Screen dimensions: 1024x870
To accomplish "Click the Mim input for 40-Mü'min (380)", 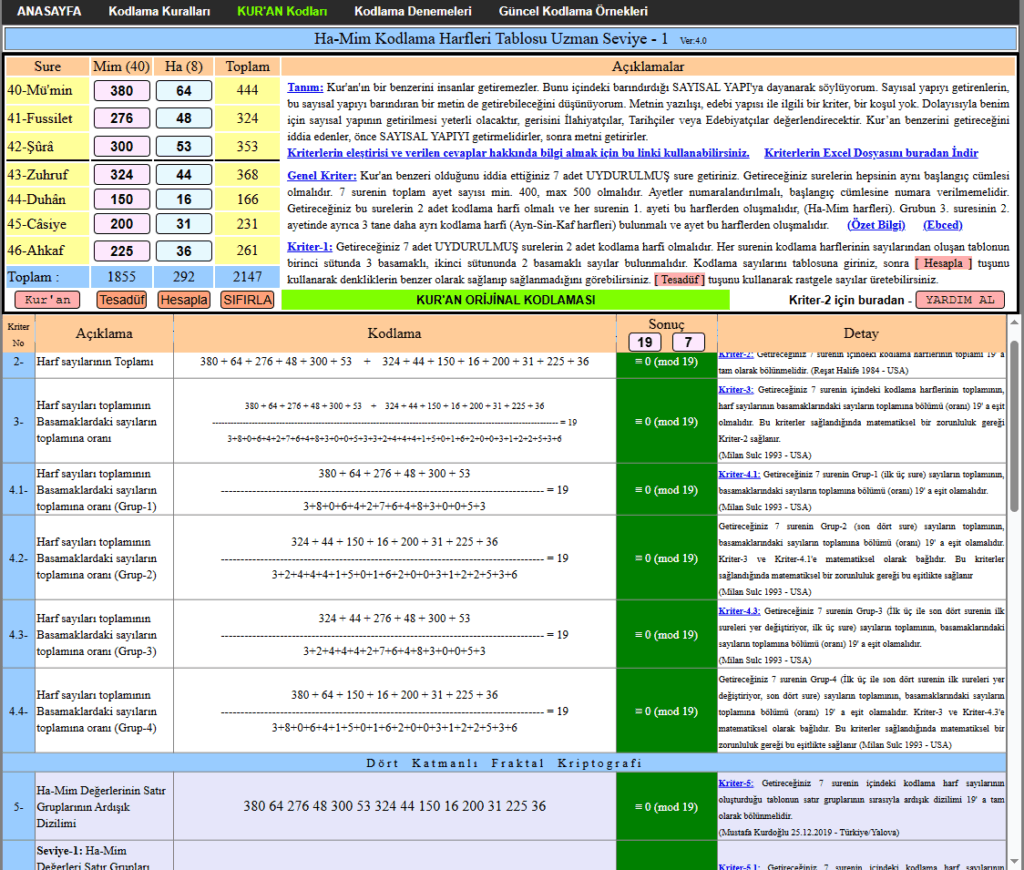I will tap(121, 91).
